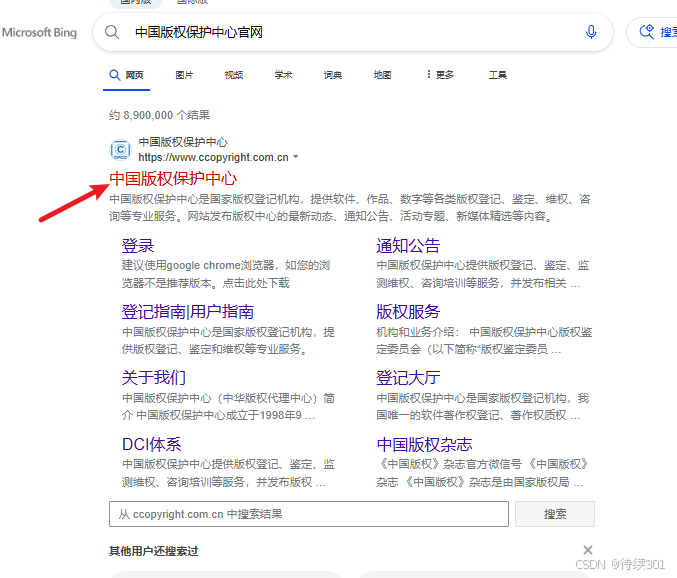
Task: Open the 中国版权杂志 sublink
Action: click(424, 444)
